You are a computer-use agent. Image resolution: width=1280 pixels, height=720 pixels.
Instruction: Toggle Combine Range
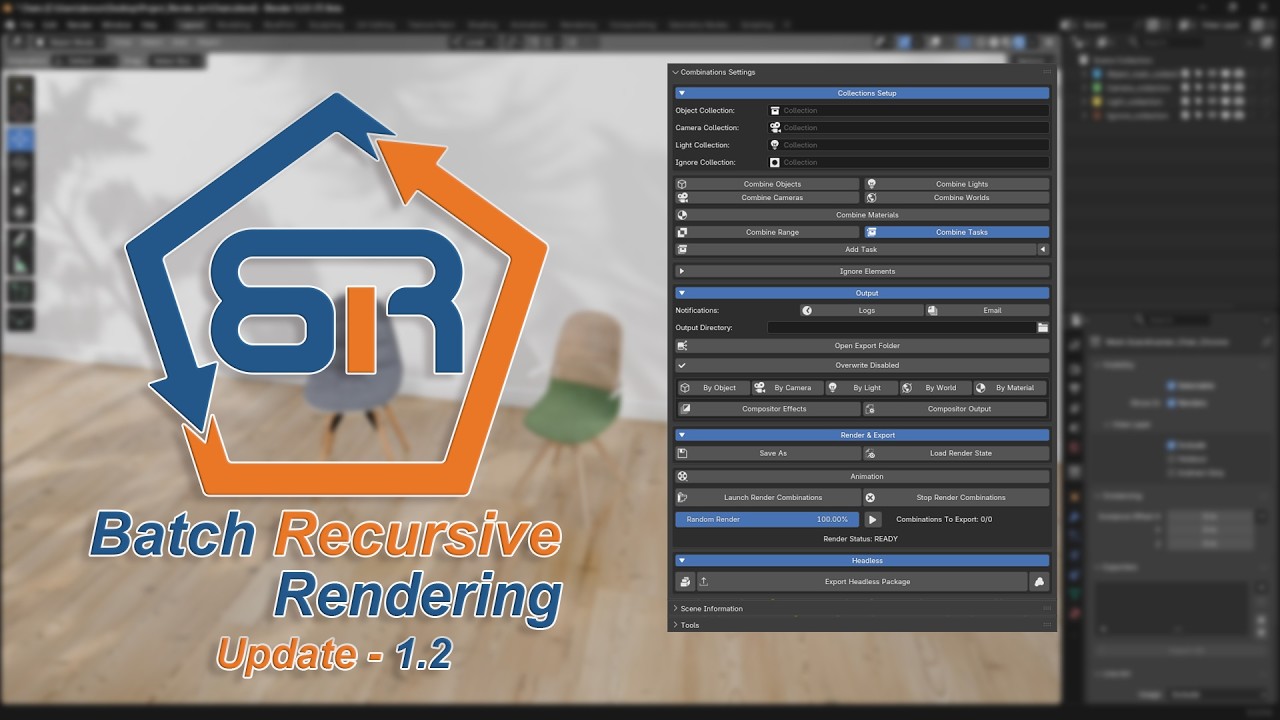pyautogui.click(x=767, y=232)
